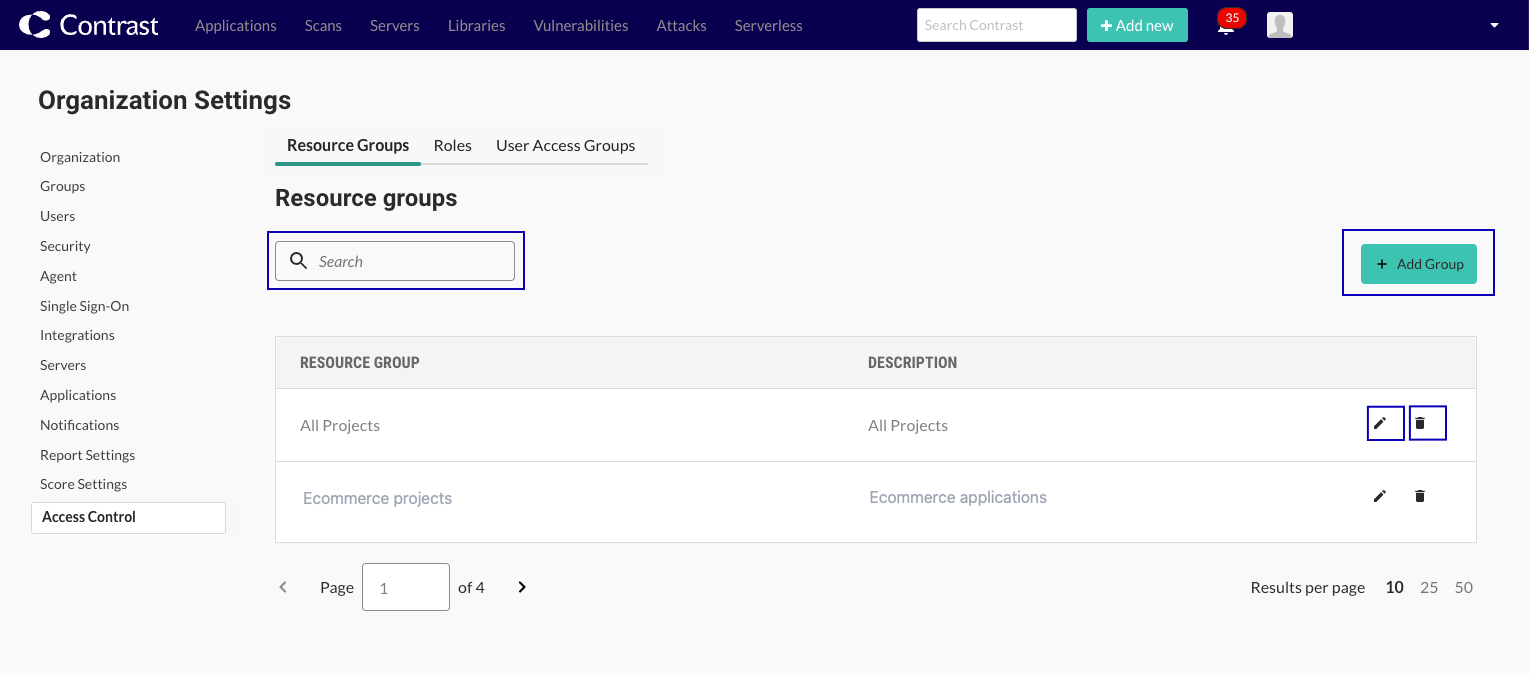The image size is (1532, 675).
Task: Focus the resource groups Search field
Action: coord(410,261)
